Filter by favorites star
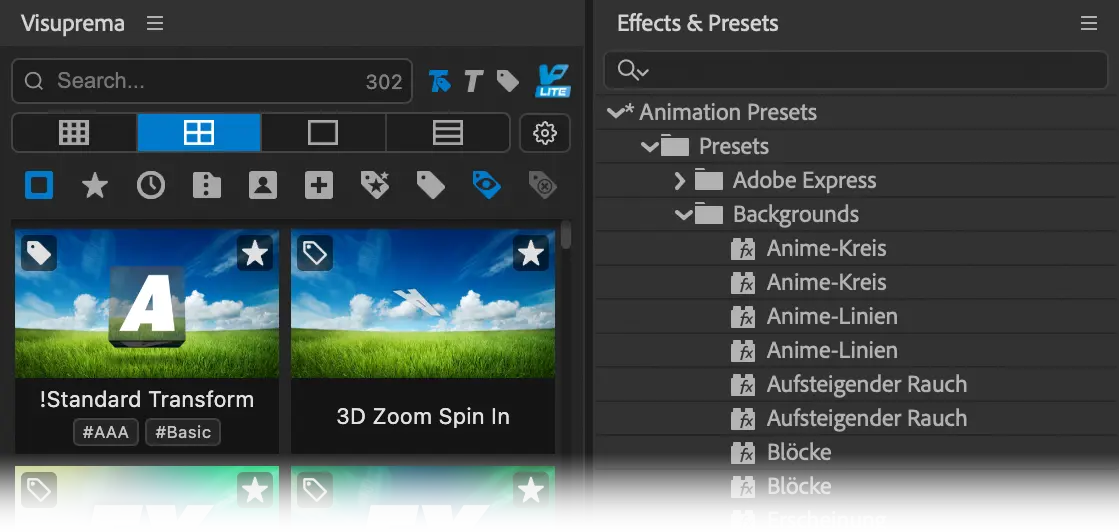 pyautogui.click(x=95, y=186)
